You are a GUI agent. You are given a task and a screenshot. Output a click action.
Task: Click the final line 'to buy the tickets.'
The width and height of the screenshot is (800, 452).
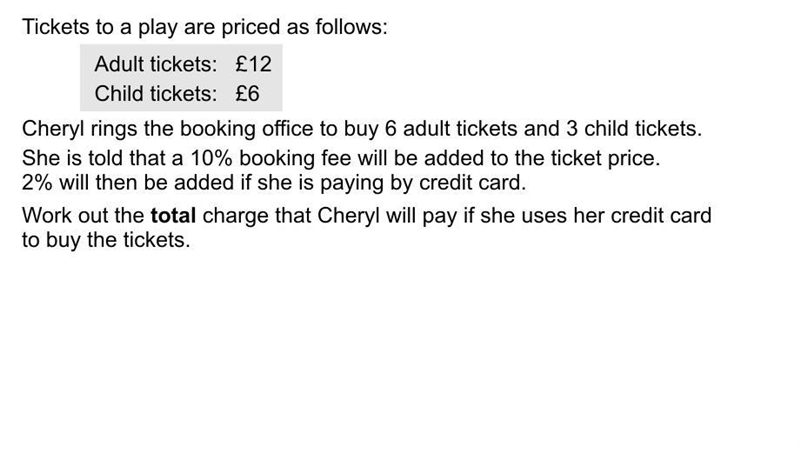(106, 240)
